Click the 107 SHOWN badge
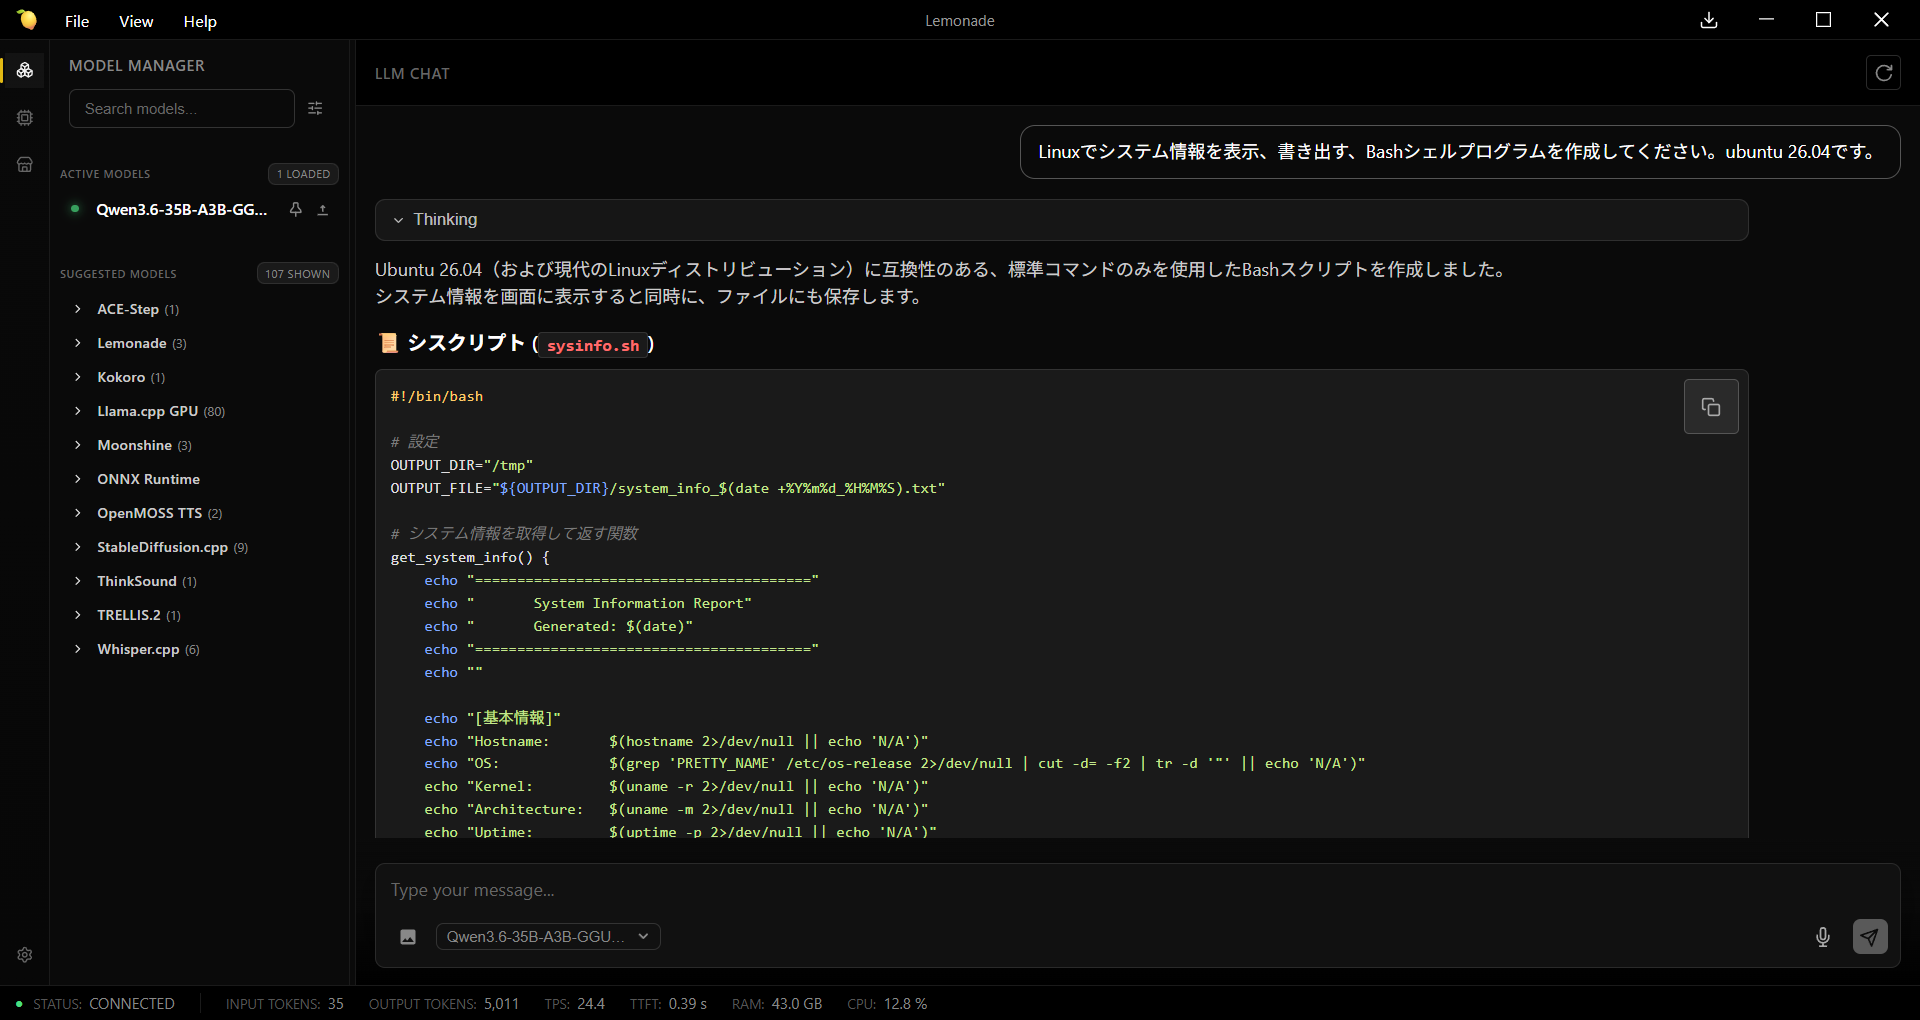Viewport: 1920px width, 1020px height. pyautogui.click(x=297, y=274)
